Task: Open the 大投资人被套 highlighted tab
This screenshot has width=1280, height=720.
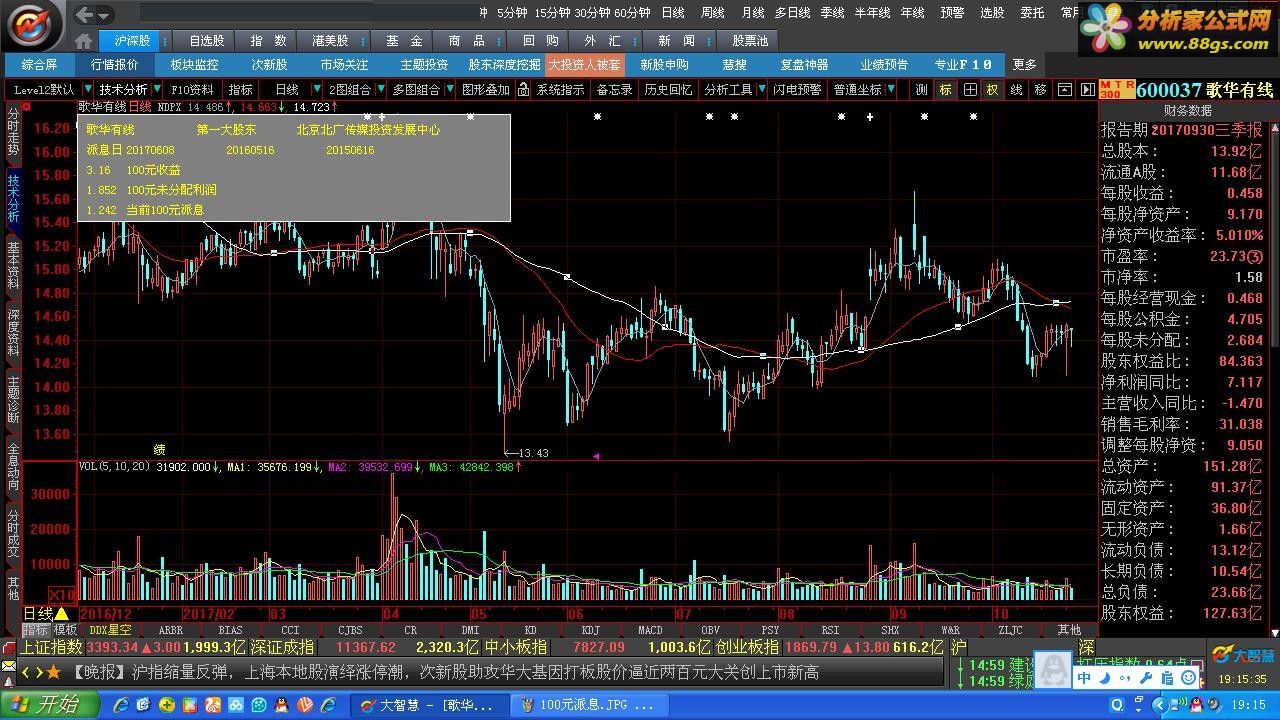Action: (585, 64)
